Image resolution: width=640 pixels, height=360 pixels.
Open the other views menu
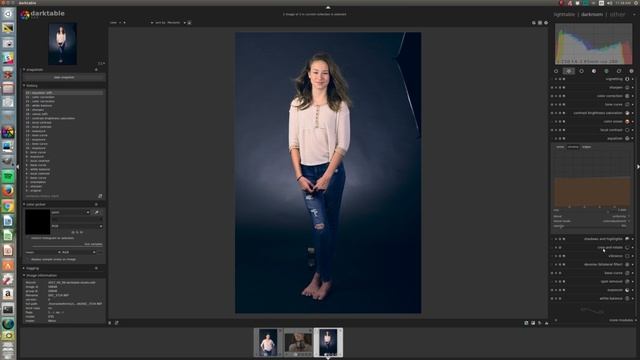[x=617, y=14]
